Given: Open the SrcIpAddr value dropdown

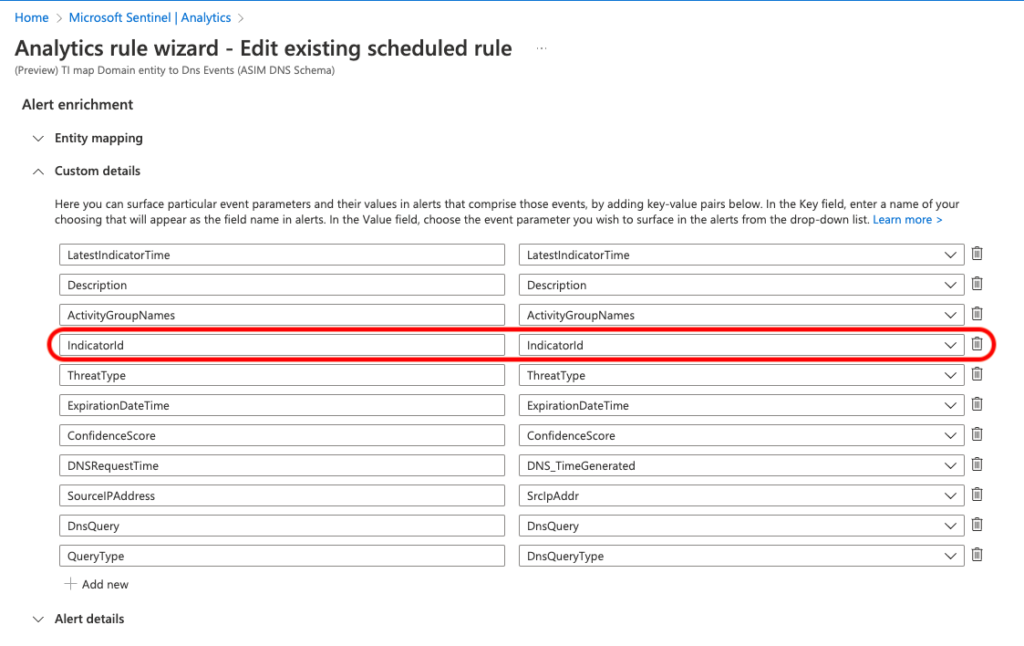Looking at the screenshot, I should coord(741,495).
